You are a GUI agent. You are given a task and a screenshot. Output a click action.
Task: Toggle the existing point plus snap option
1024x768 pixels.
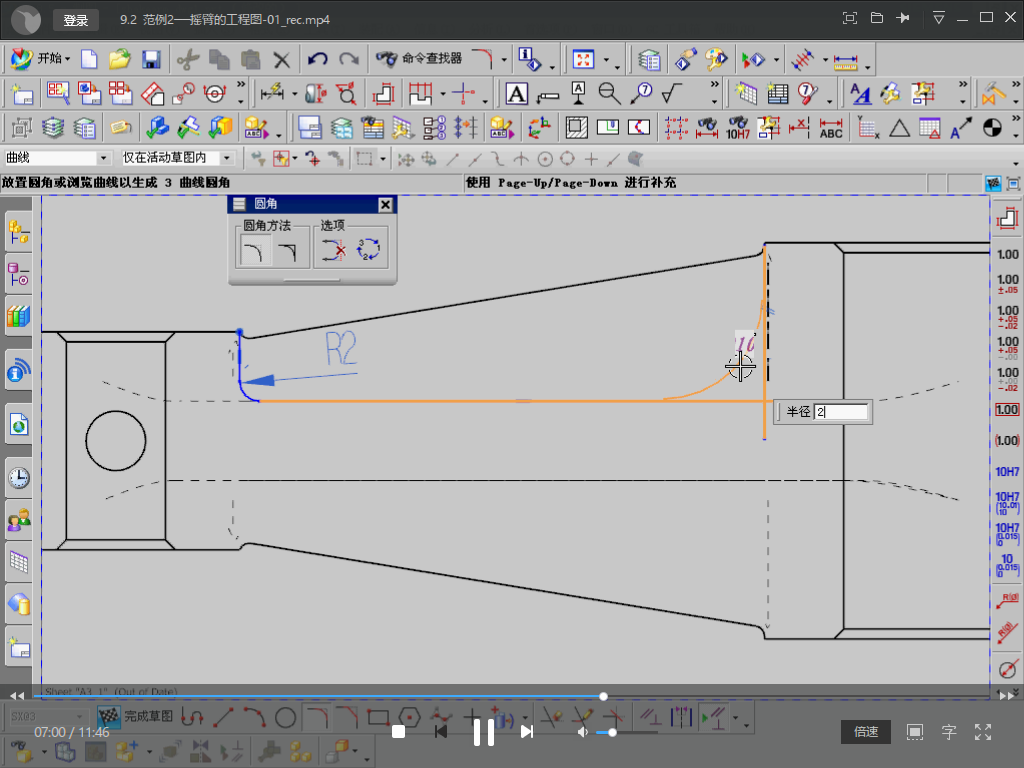590,159
